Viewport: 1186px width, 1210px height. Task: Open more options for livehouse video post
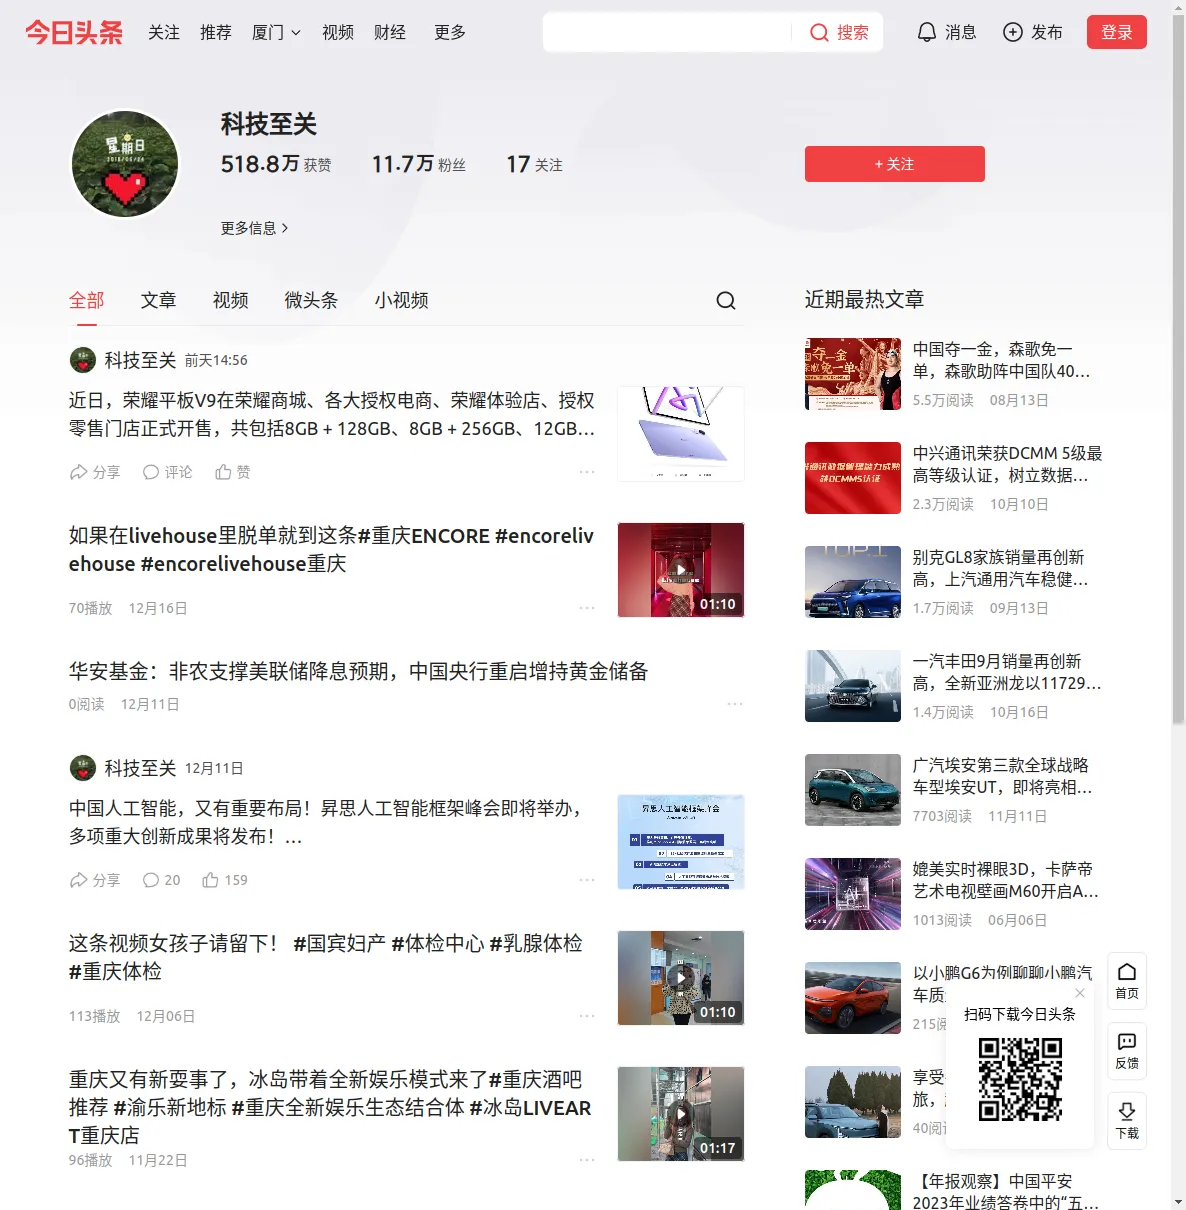(x=587, y=608)
